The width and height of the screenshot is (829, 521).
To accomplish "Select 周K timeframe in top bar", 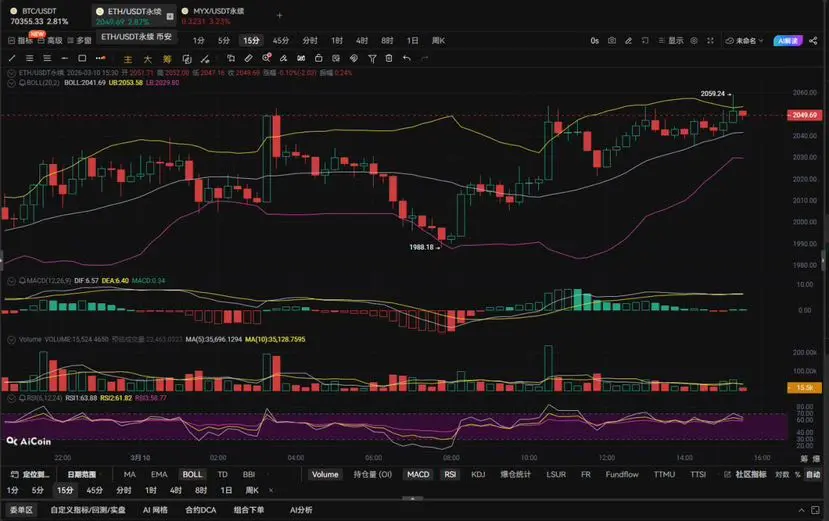I will [438, 41].
